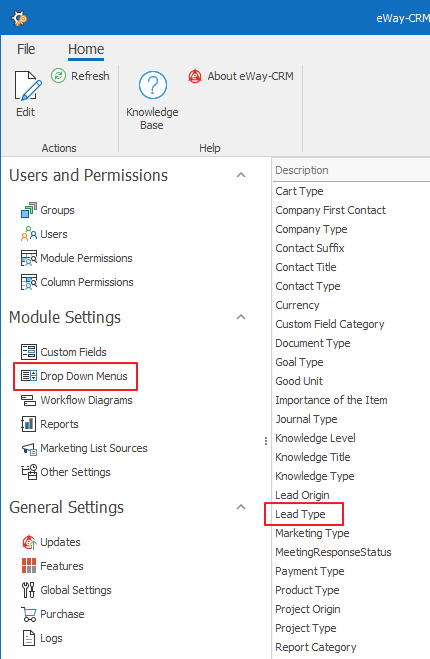
Task: Open the Global Settings link
Action: pos(76,590)
